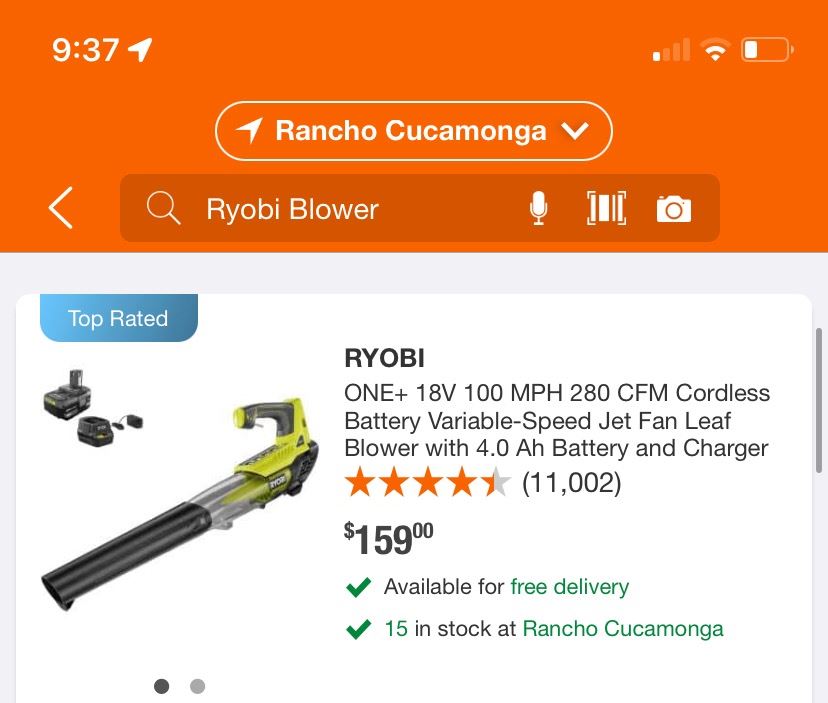The height and width of the screenshot is (703, 828).
Task: Expand the Rancho Cucamonga store dropdown
Action: [x=413, y=131]
